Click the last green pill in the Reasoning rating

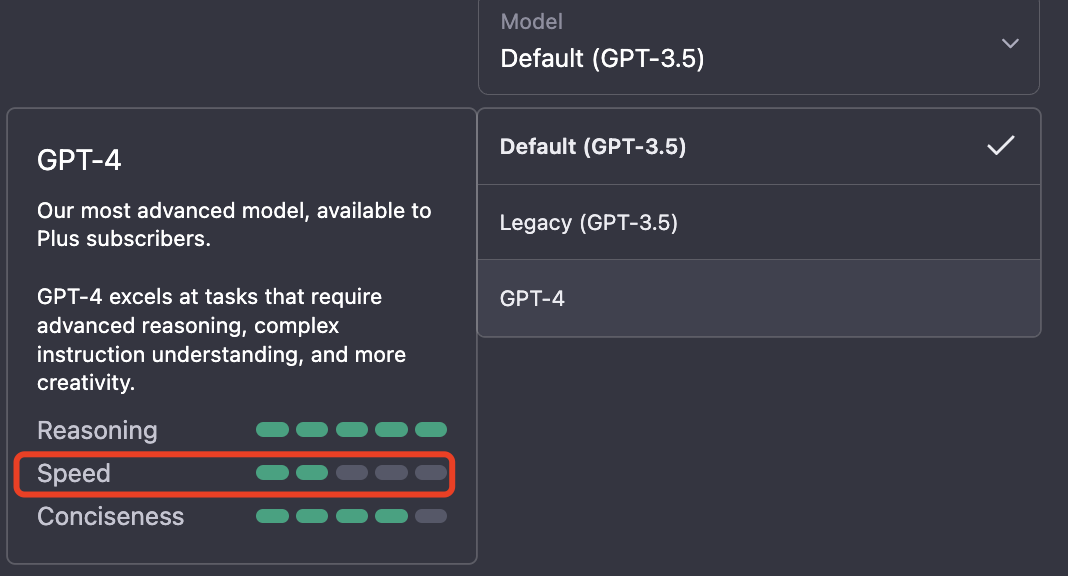point(431,430)
